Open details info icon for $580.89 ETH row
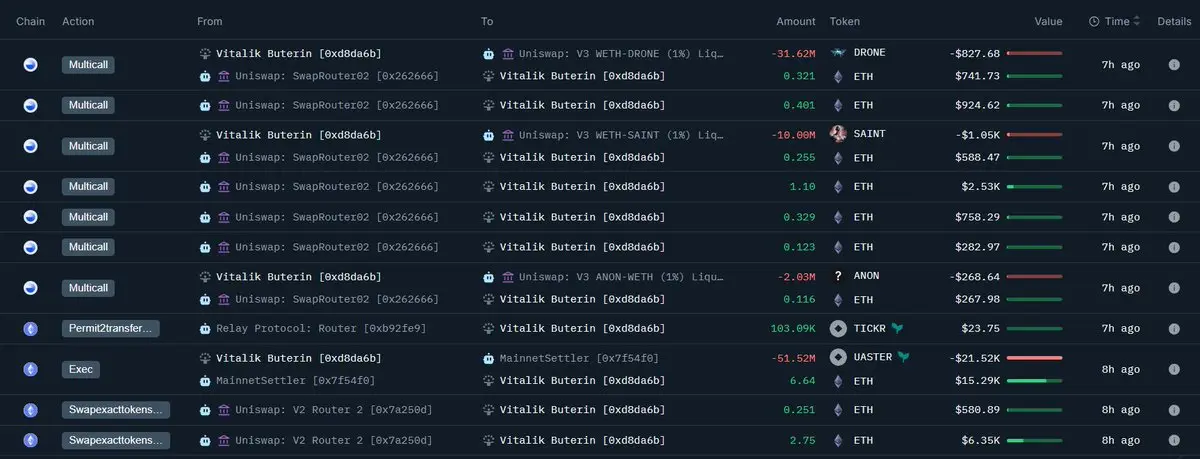Viewport: 1200px width, 459px height. pos(1174,410)
